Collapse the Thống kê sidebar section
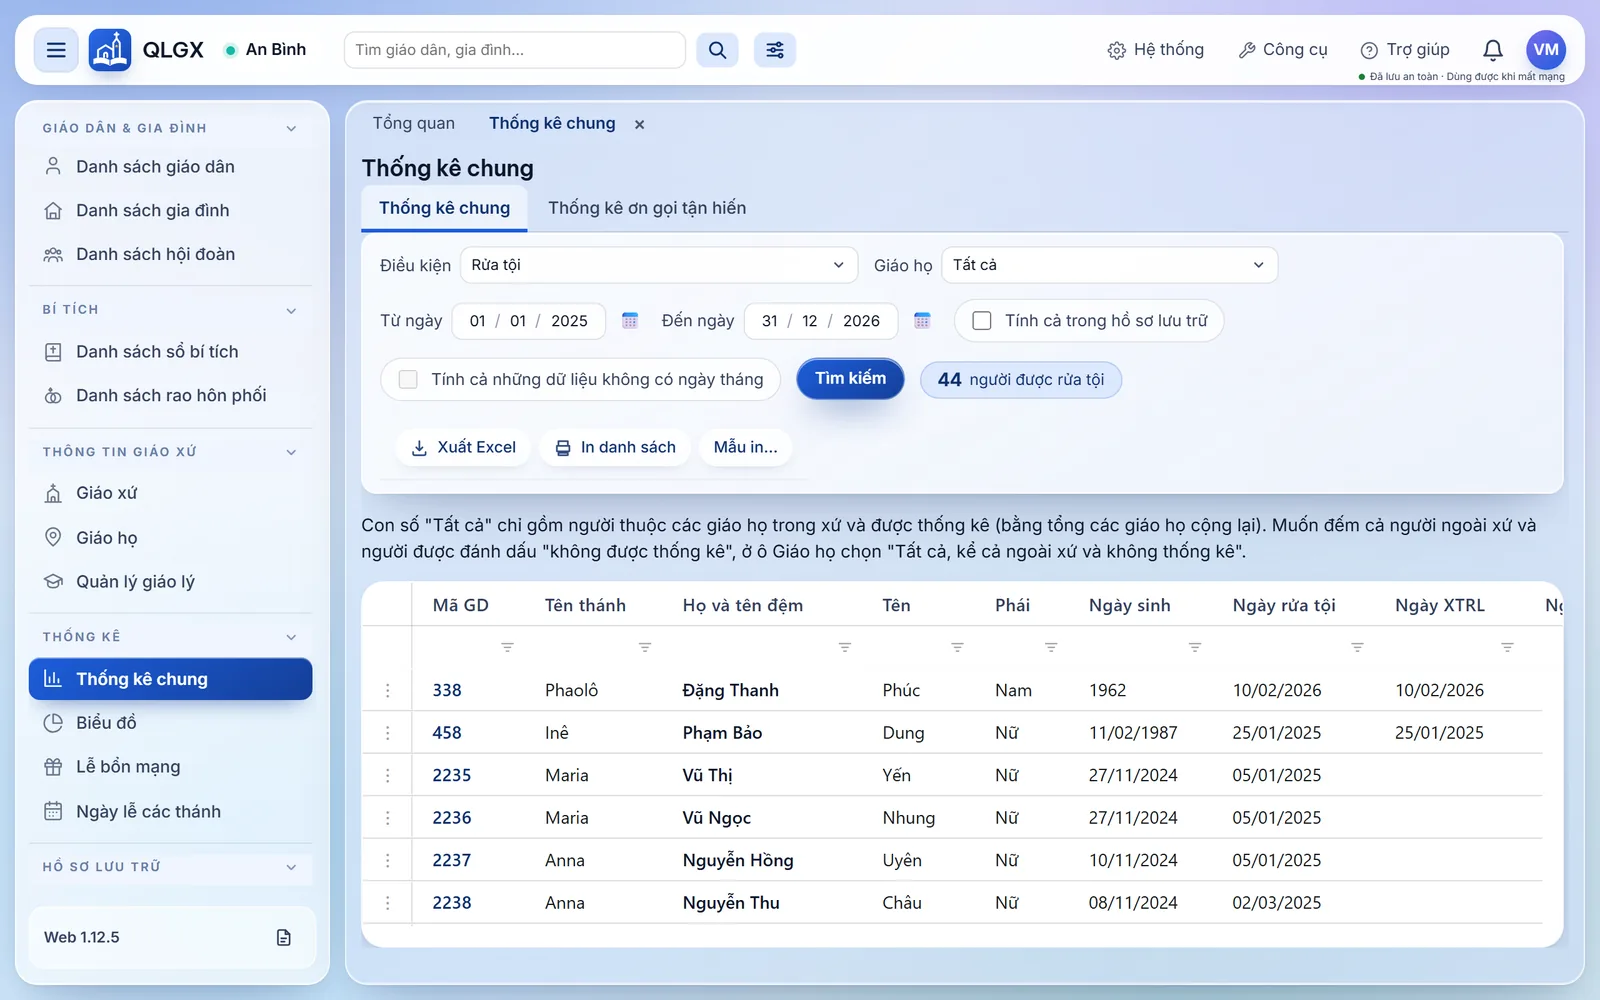 coord(291,637)
